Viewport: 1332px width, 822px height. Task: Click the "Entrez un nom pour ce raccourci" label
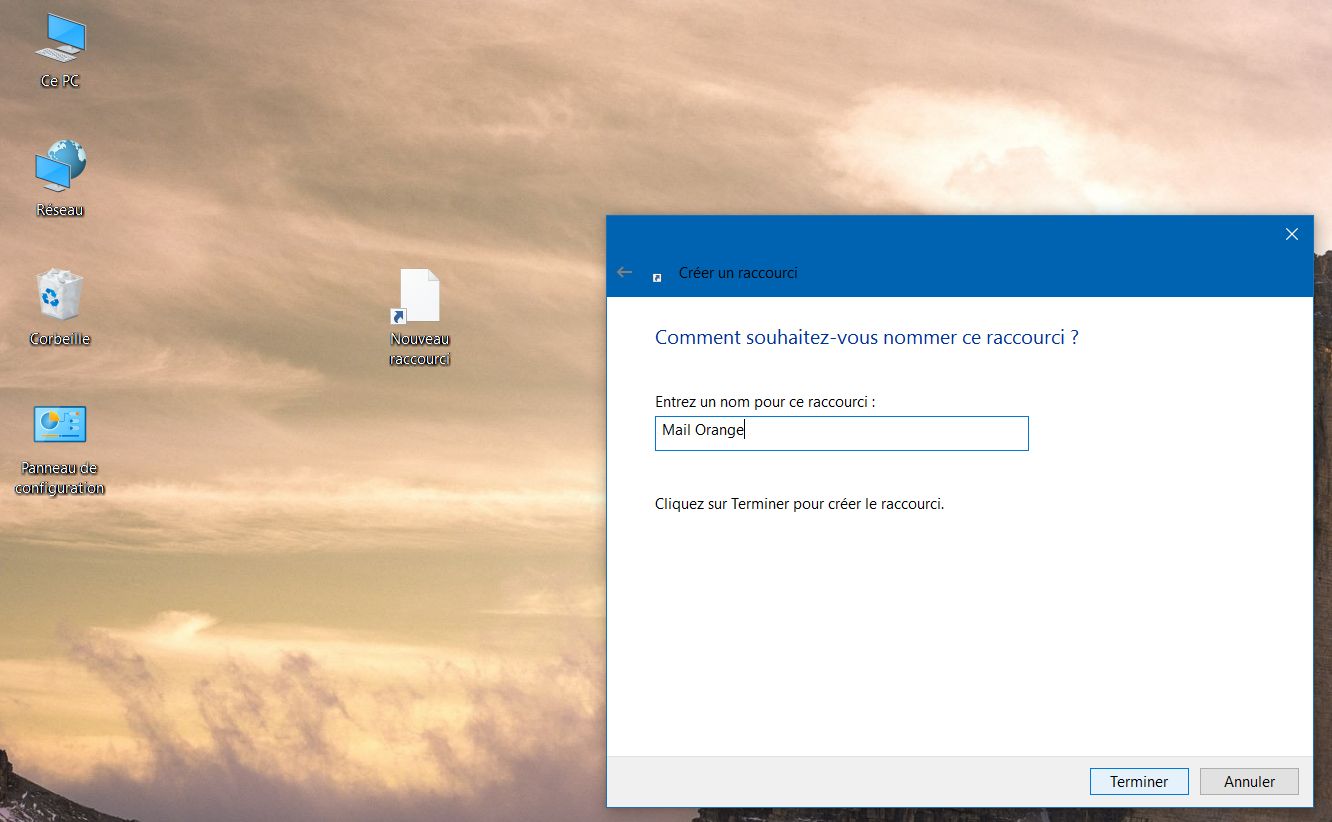pyautogui.click(x=765, y=402)
